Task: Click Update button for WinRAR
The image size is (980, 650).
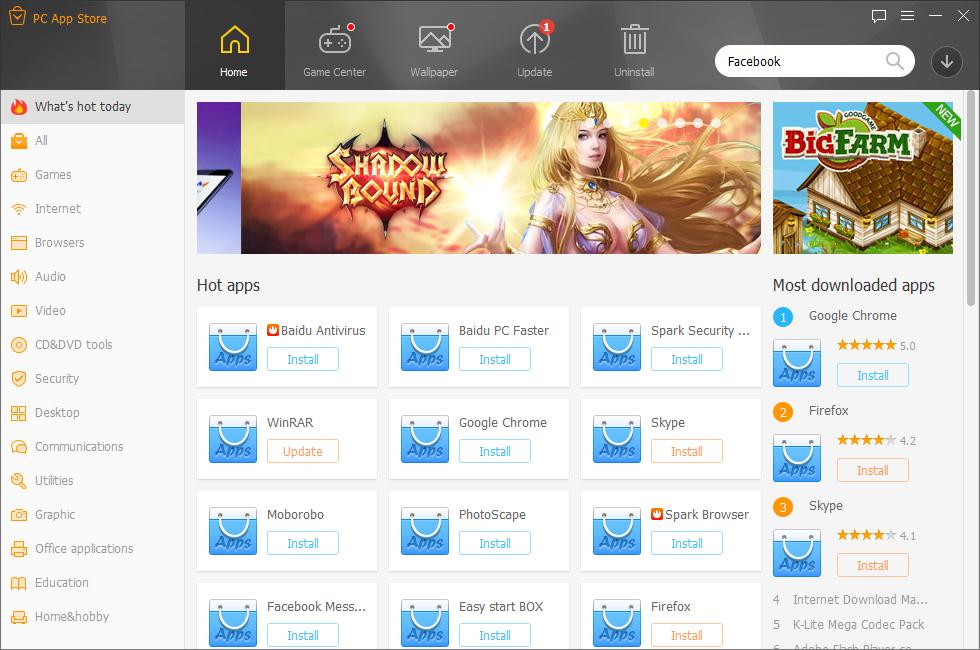Action: pyautogui.click(x=302, y=451)
